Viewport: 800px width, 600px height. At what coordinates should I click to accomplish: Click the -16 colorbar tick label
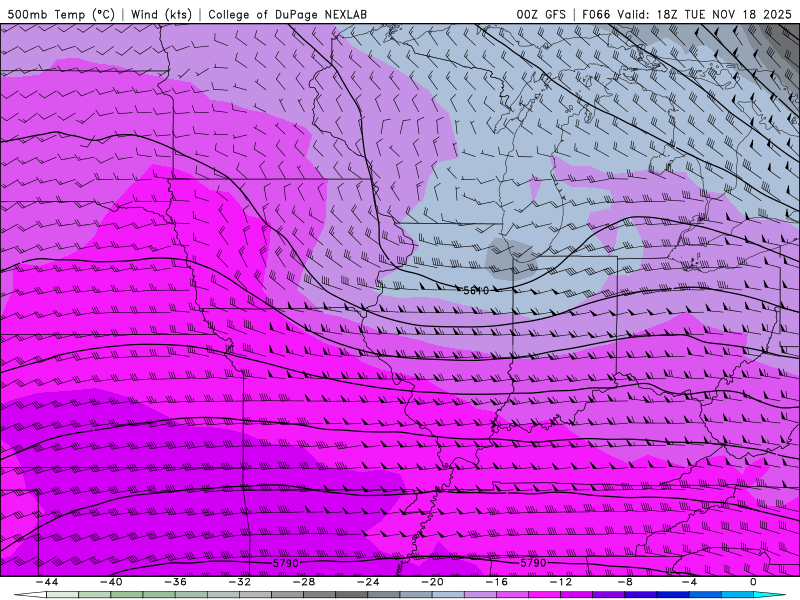496,582
